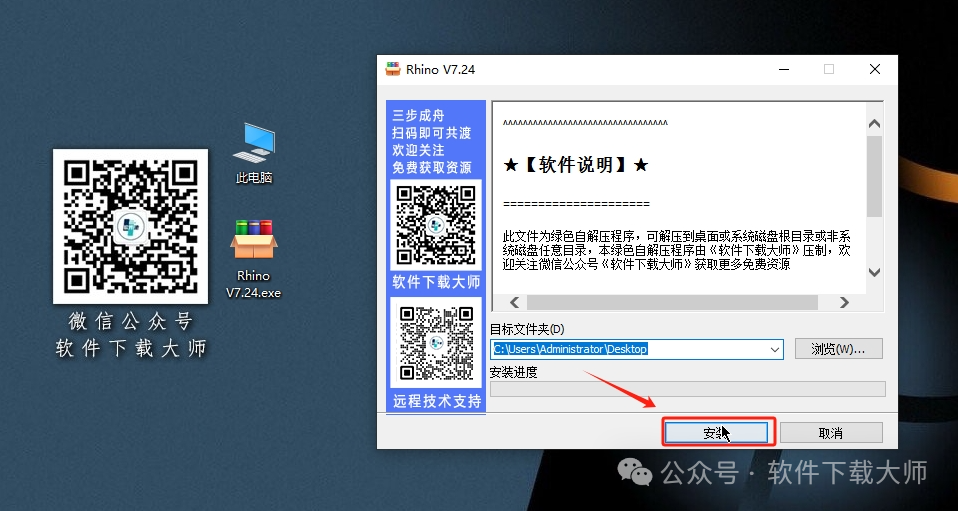Click the ★【软件说明】★ heading text

coord(575,165)
